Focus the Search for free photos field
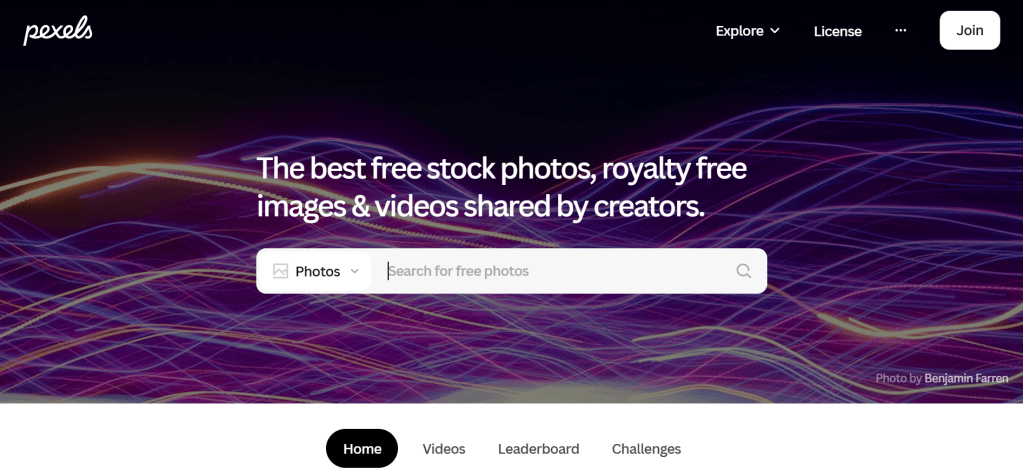This screenshot has width=1023, height=470. point(555,271)
